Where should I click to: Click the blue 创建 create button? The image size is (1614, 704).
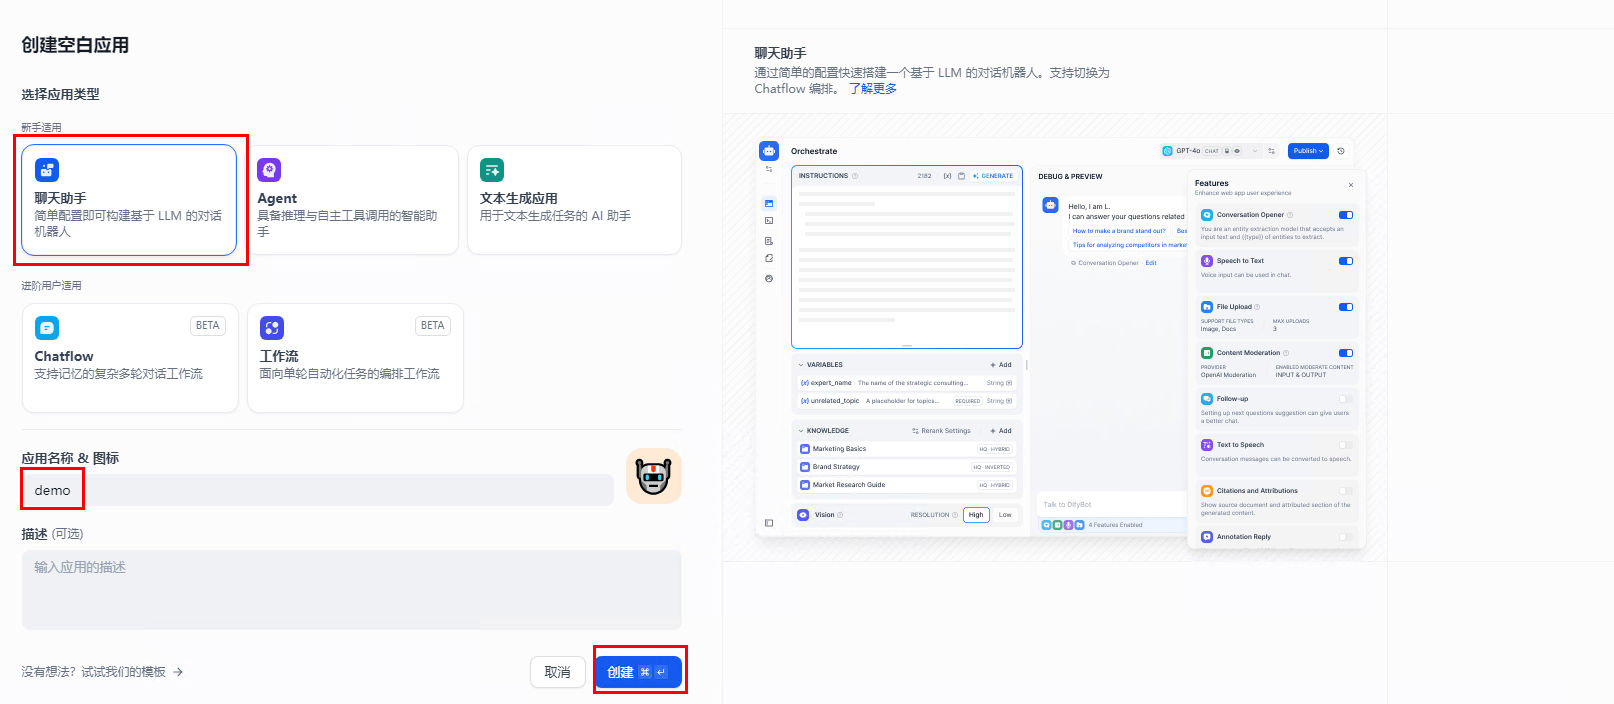(x=638, y=672)
